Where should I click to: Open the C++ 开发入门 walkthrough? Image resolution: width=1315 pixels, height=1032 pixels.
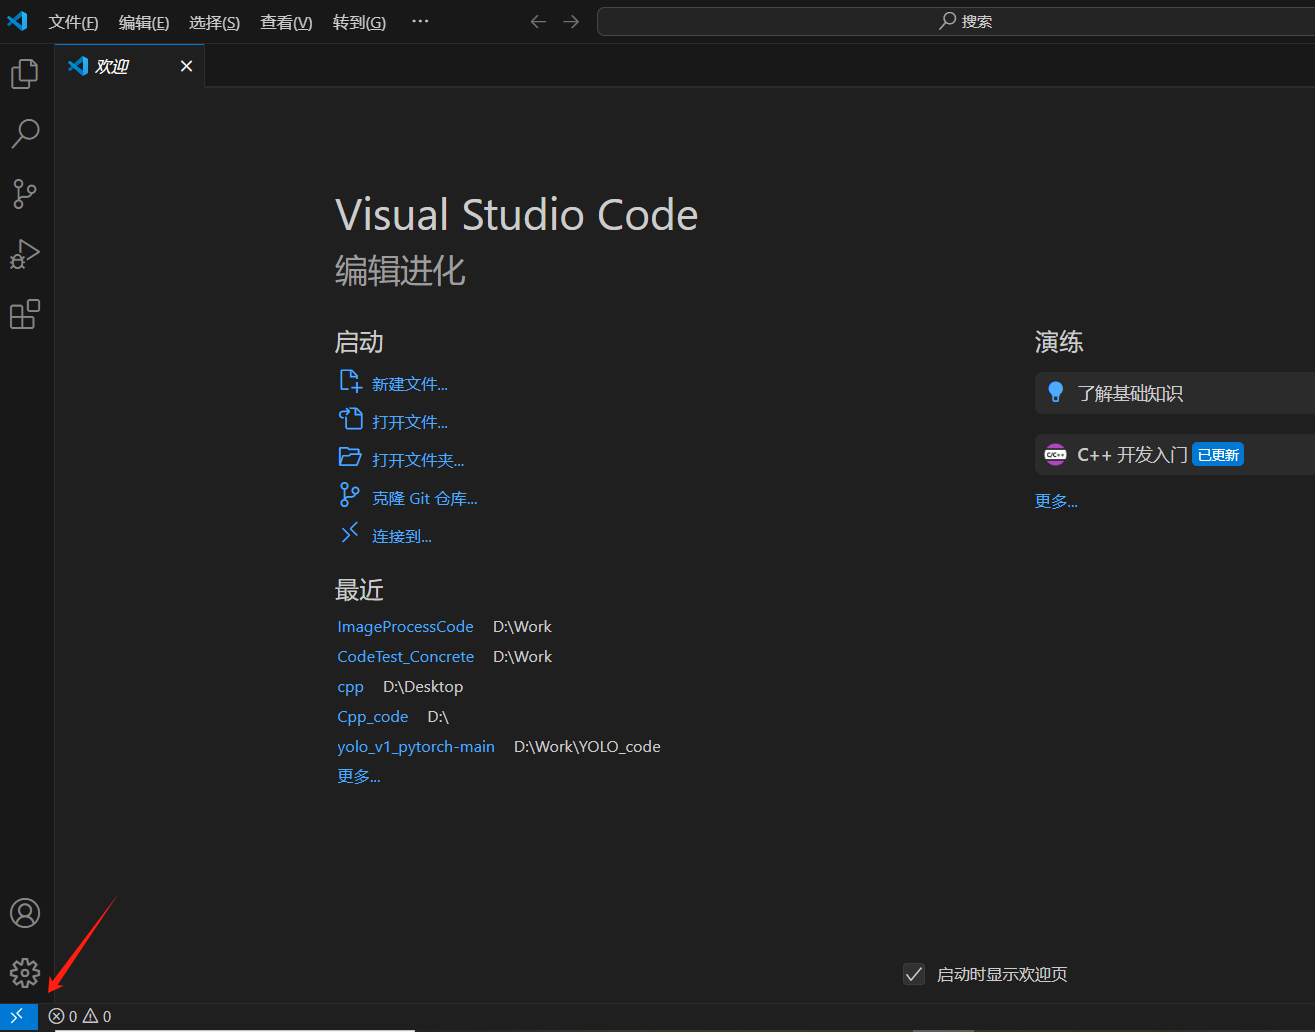pos(1175,455)
